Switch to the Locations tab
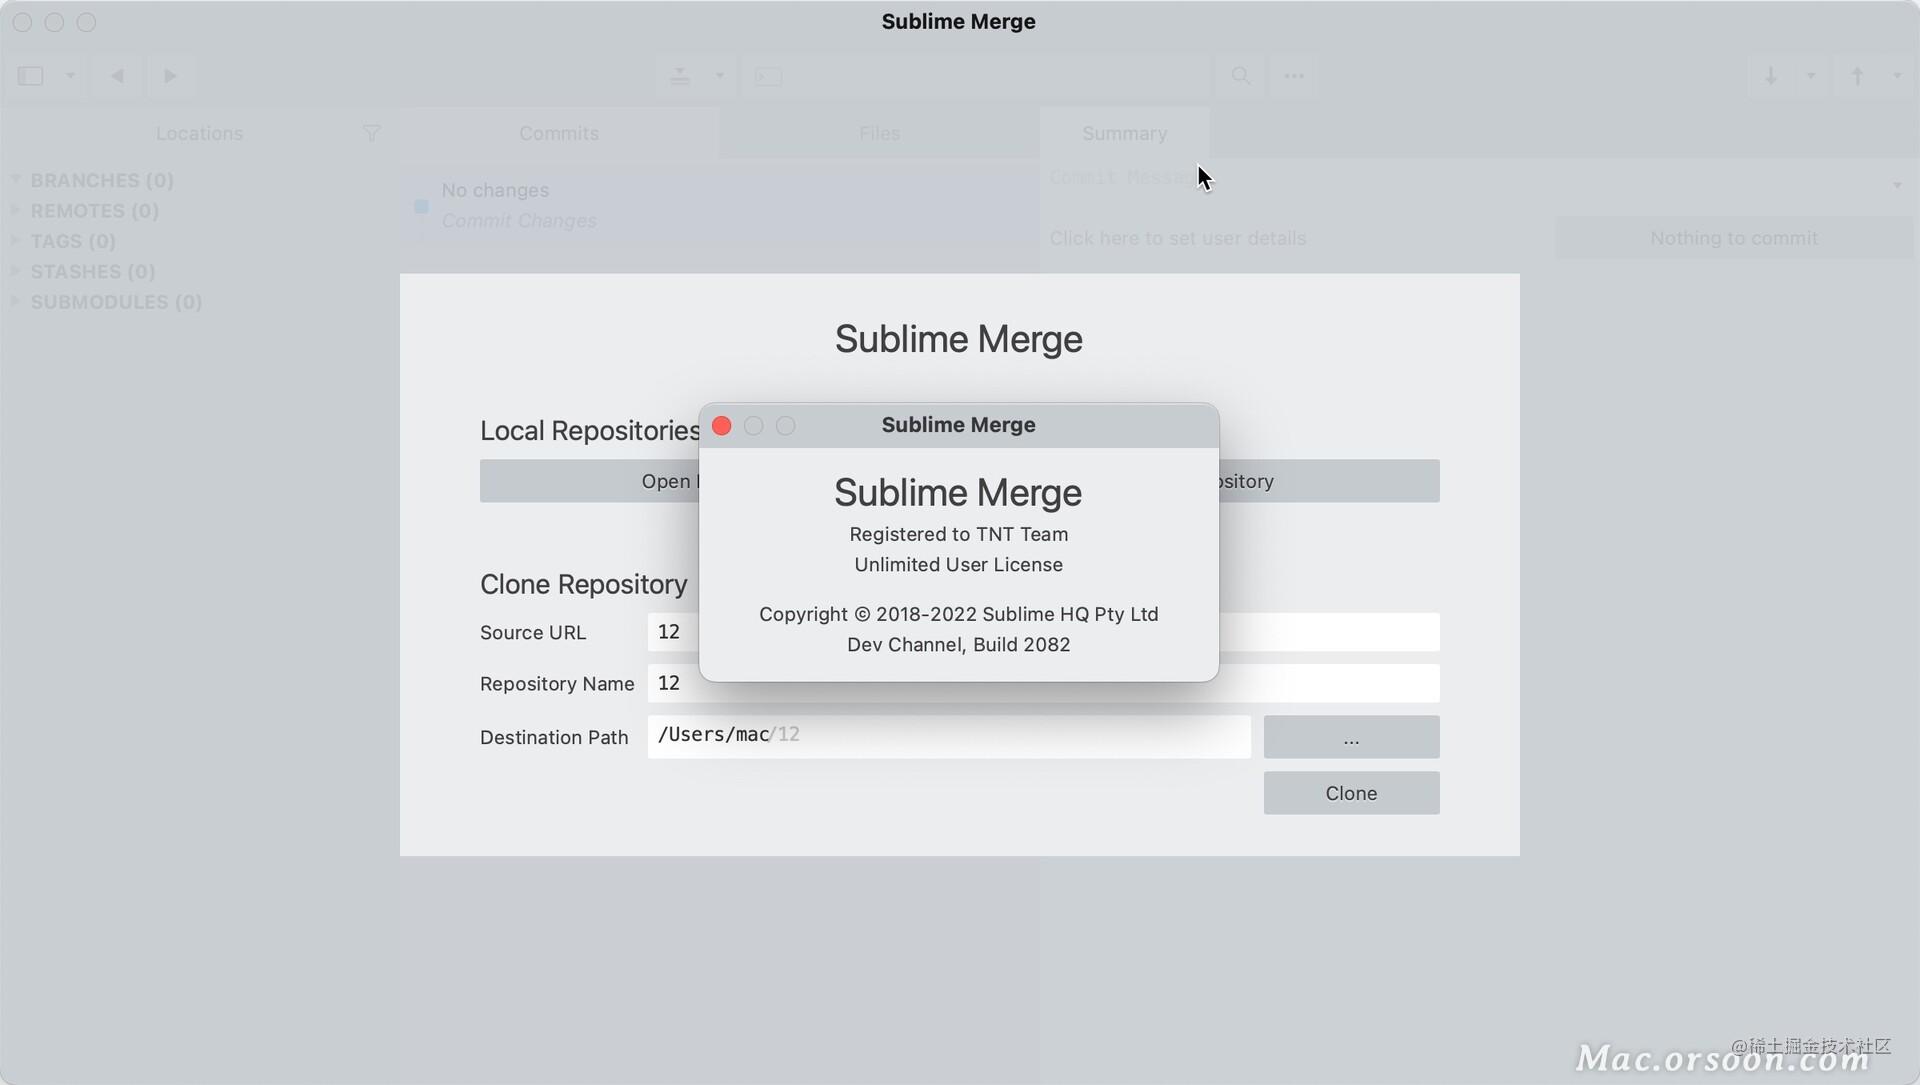 click(199, 133)
